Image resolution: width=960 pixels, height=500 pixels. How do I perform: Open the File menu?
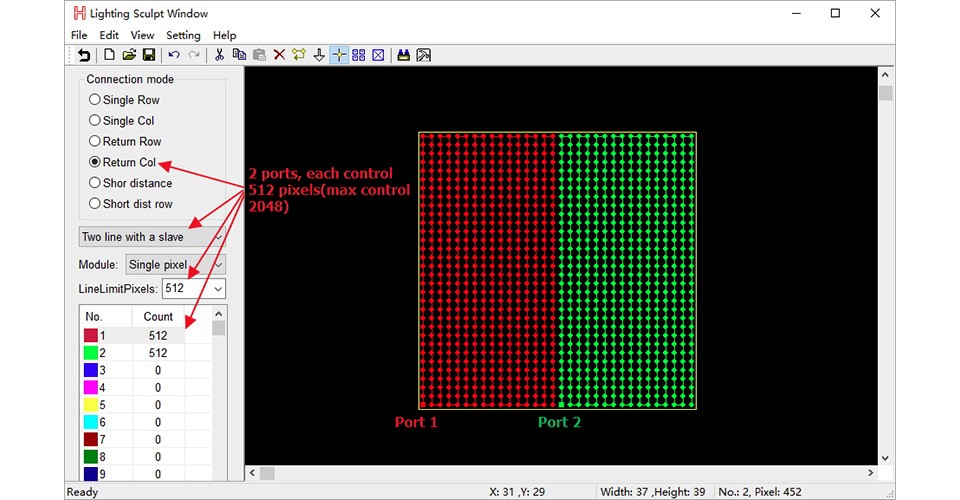[79, 35]
